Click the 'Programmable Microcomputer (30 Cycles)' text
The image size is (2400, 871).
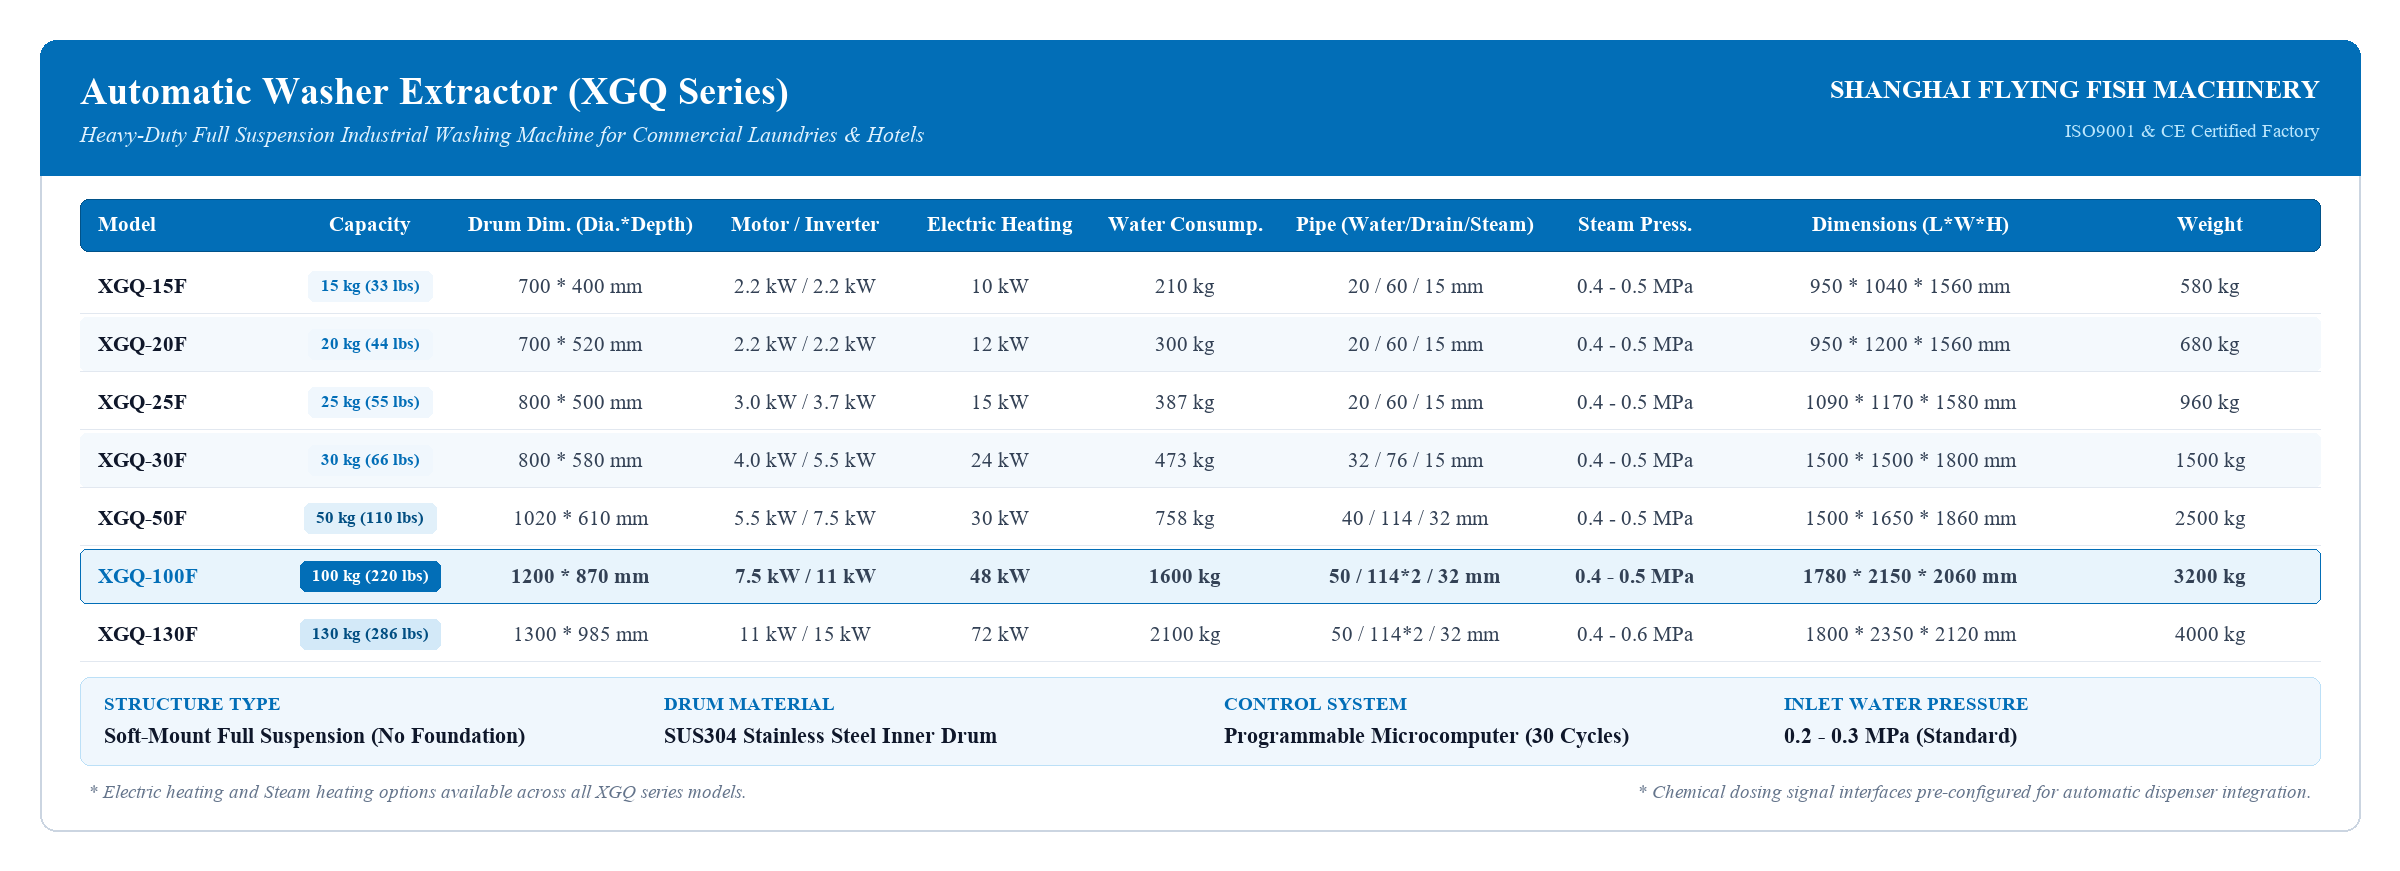pyautogui.click(x=1426, y=736)
